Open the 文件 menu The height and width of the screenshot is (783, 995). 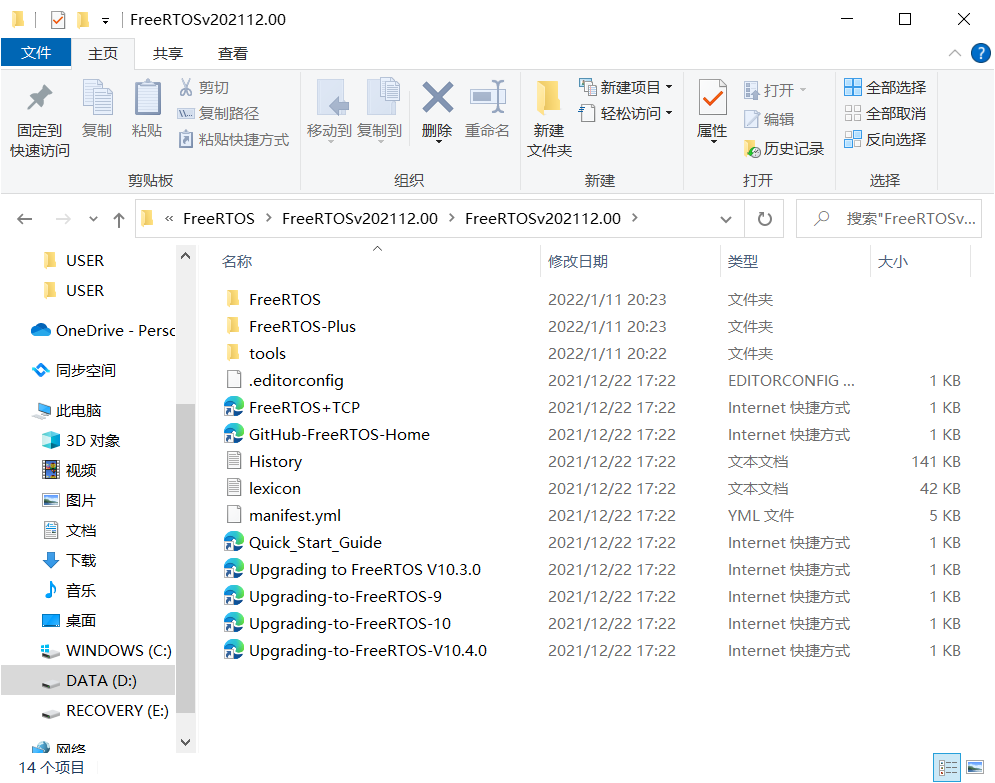[x=36, y=53]
